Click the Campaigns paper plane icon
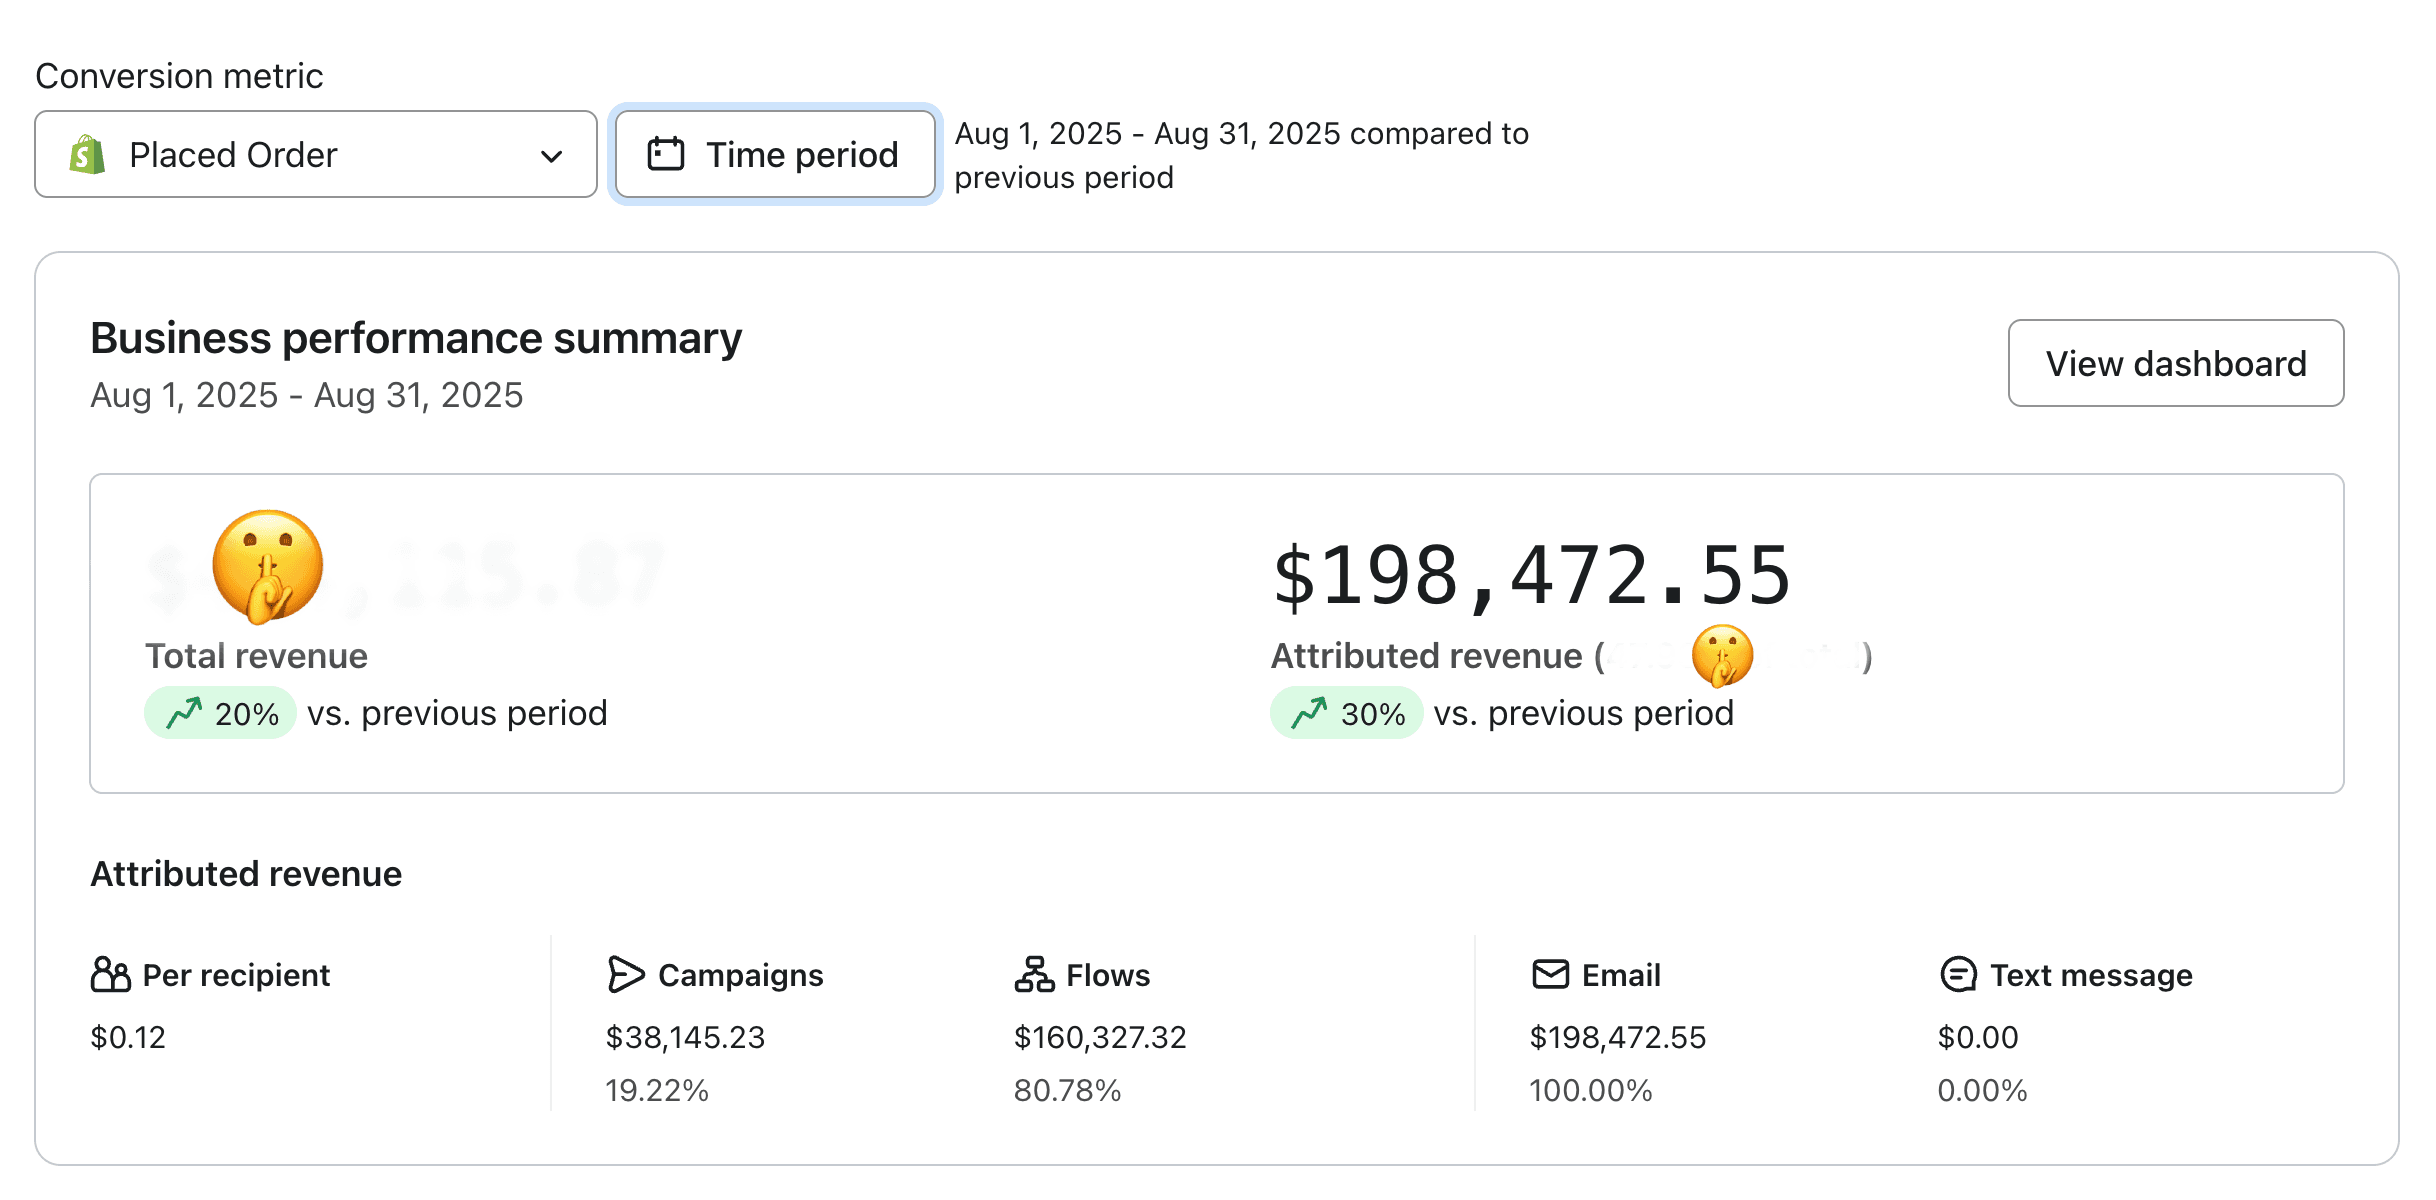Screen dimensions: 2436x1200 pos(625,974)
